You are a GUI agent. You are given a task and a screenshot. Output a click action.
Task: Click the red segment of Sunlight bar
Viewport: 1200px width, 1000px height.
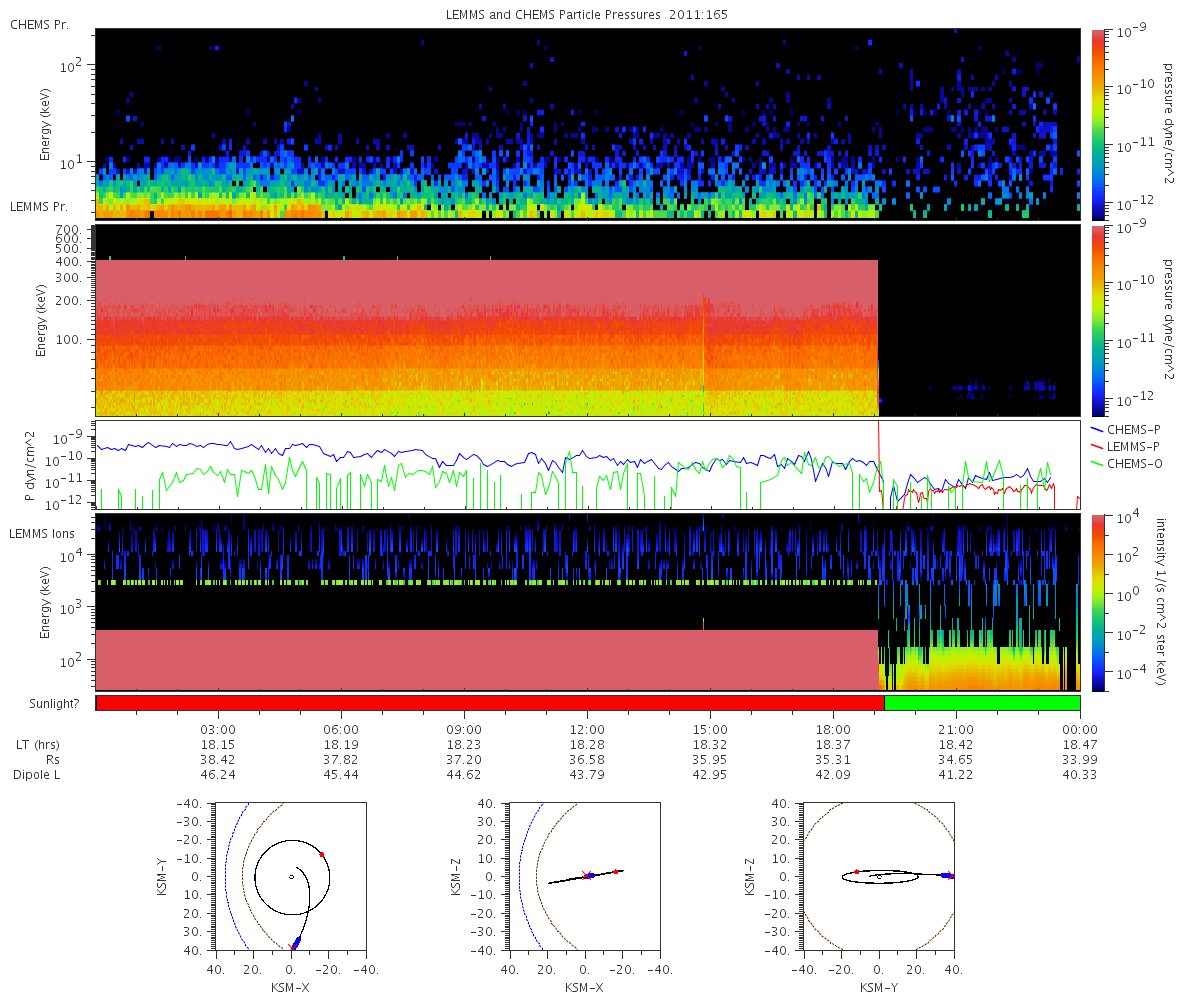490,703
